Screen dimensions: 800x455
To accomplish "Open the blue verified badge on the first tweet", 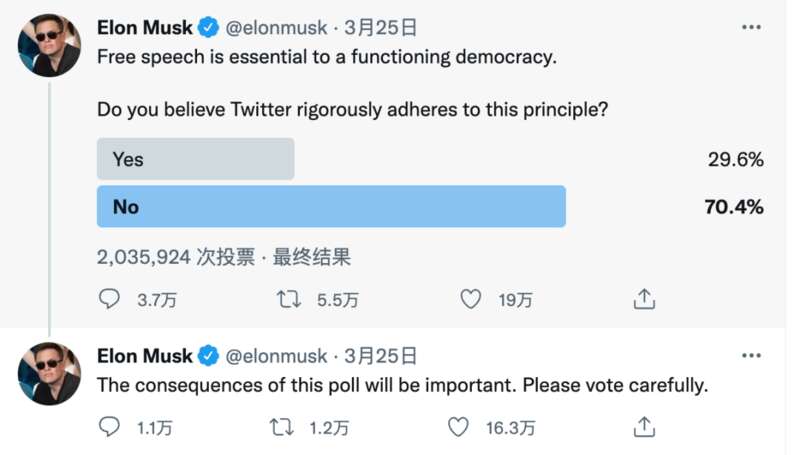I will 208,28.
